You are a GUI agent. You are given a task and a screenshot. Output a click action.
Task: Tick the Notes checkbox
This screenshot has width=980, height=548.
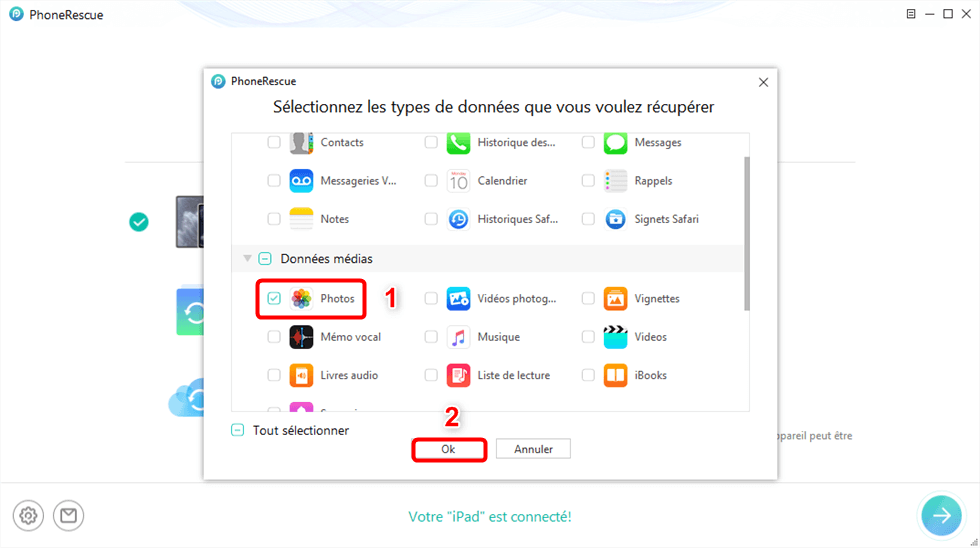click(274, 219)
